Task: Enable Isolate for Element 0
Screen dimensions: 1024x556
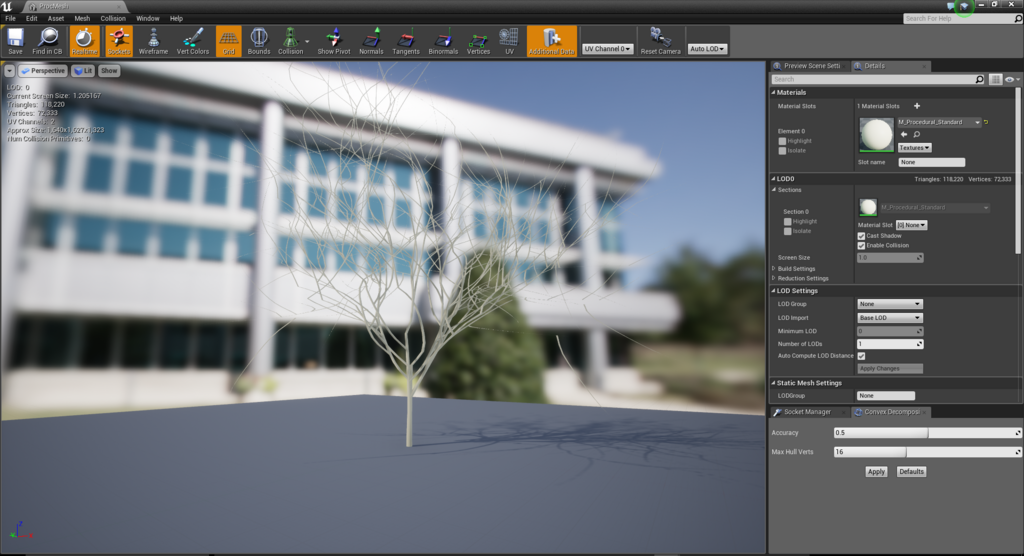Action: pyautogui.click(x=782, y=151)
